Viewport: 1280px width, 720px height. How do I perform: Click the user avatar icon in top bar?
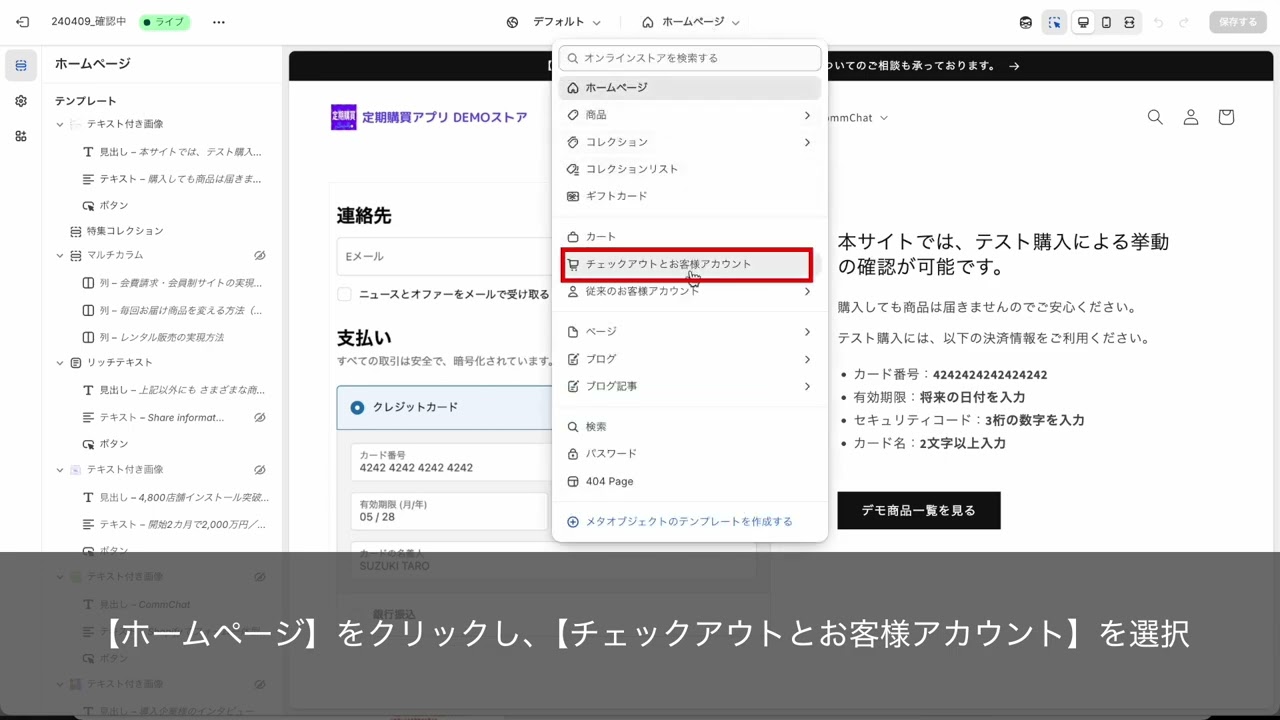[x=1025, y=22]
